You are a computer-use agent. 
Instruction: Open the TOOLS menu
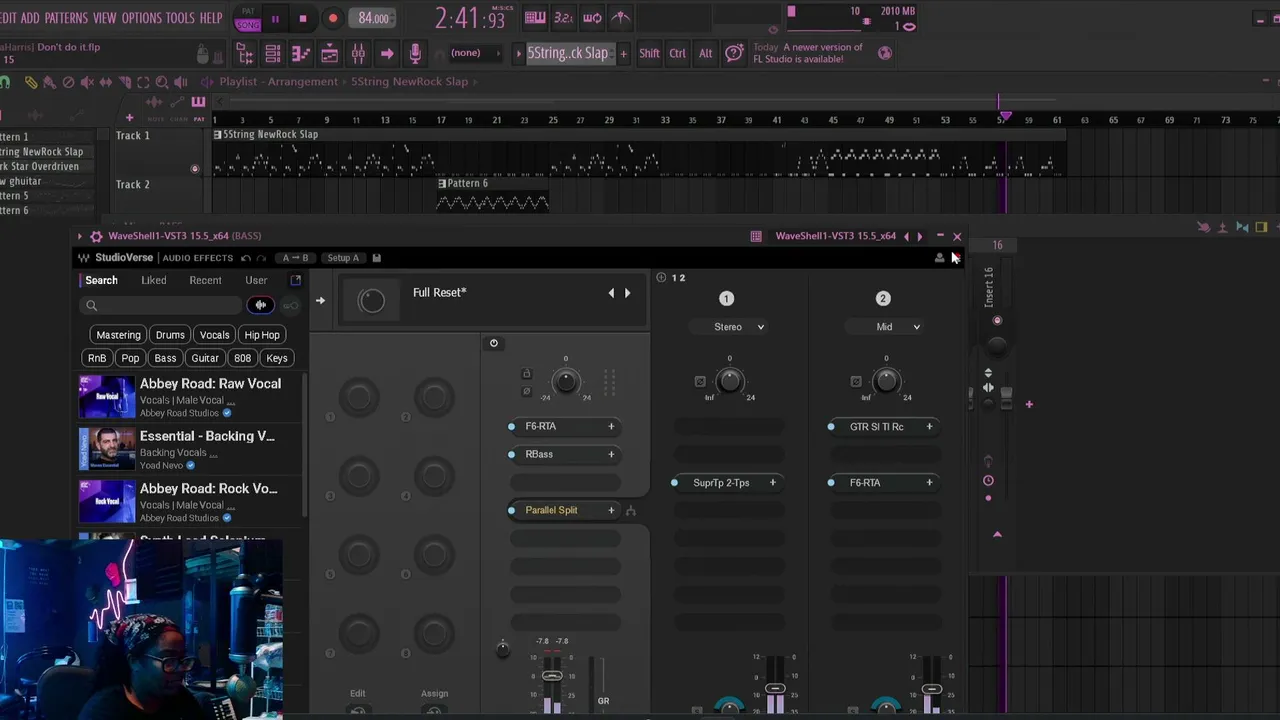coord(180,18)
